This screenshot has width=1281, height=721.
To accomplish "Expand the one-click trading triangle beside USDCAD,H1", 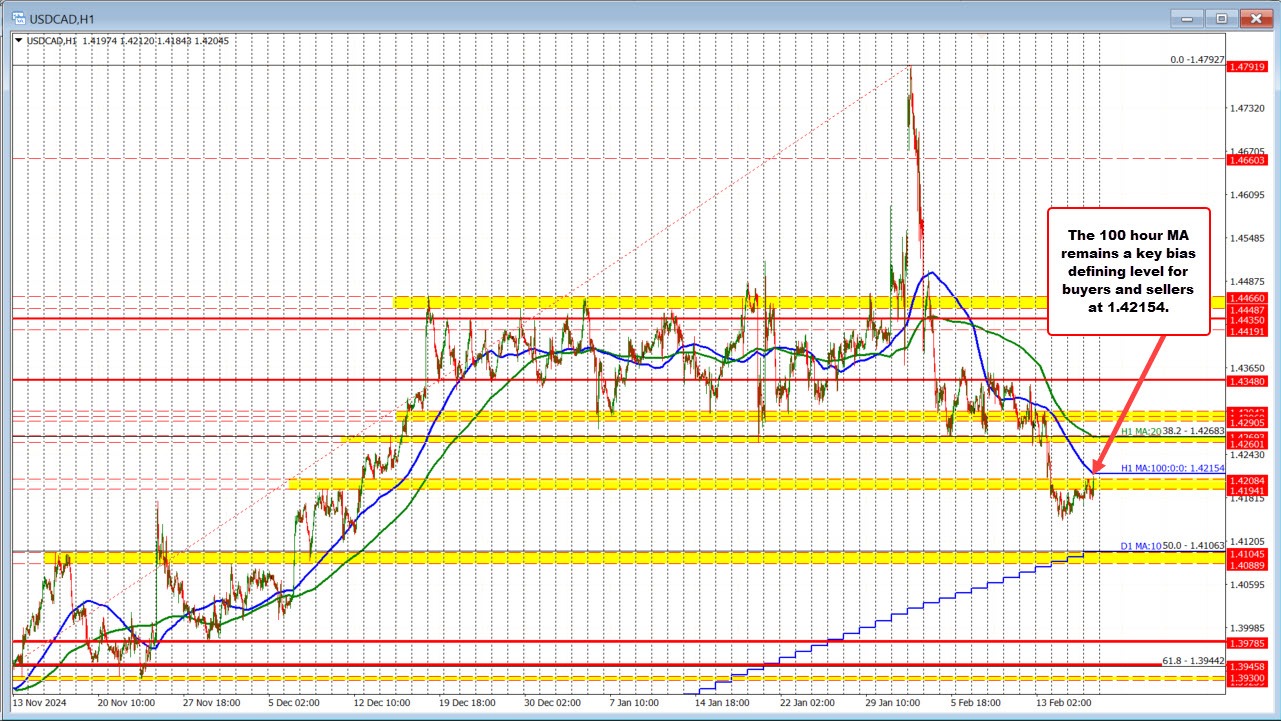I will click(x=19, y=41).
